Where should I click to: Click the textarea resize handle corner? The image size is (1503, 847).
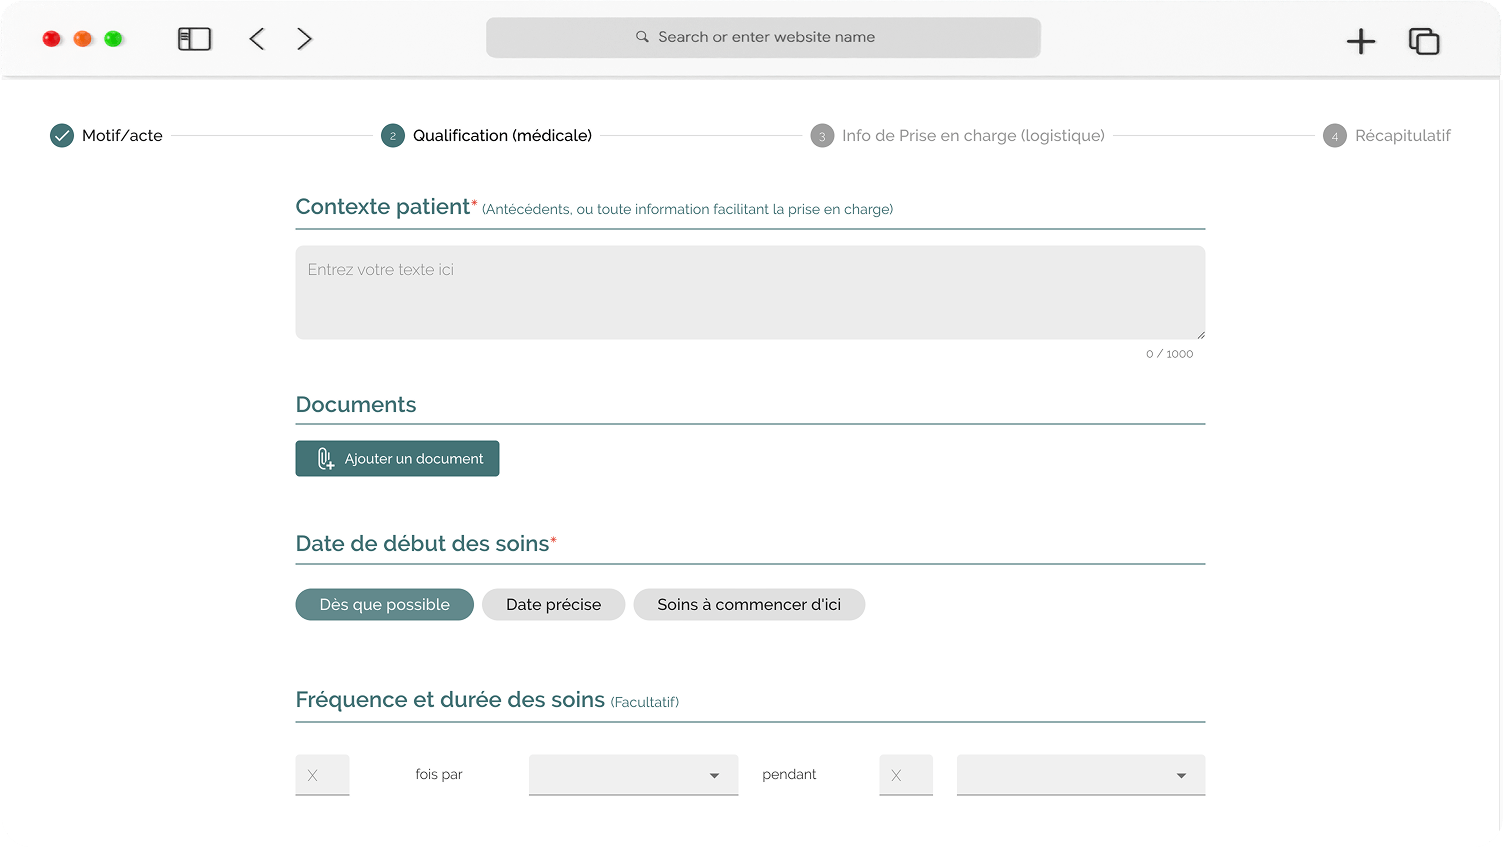pos(1200,334)
